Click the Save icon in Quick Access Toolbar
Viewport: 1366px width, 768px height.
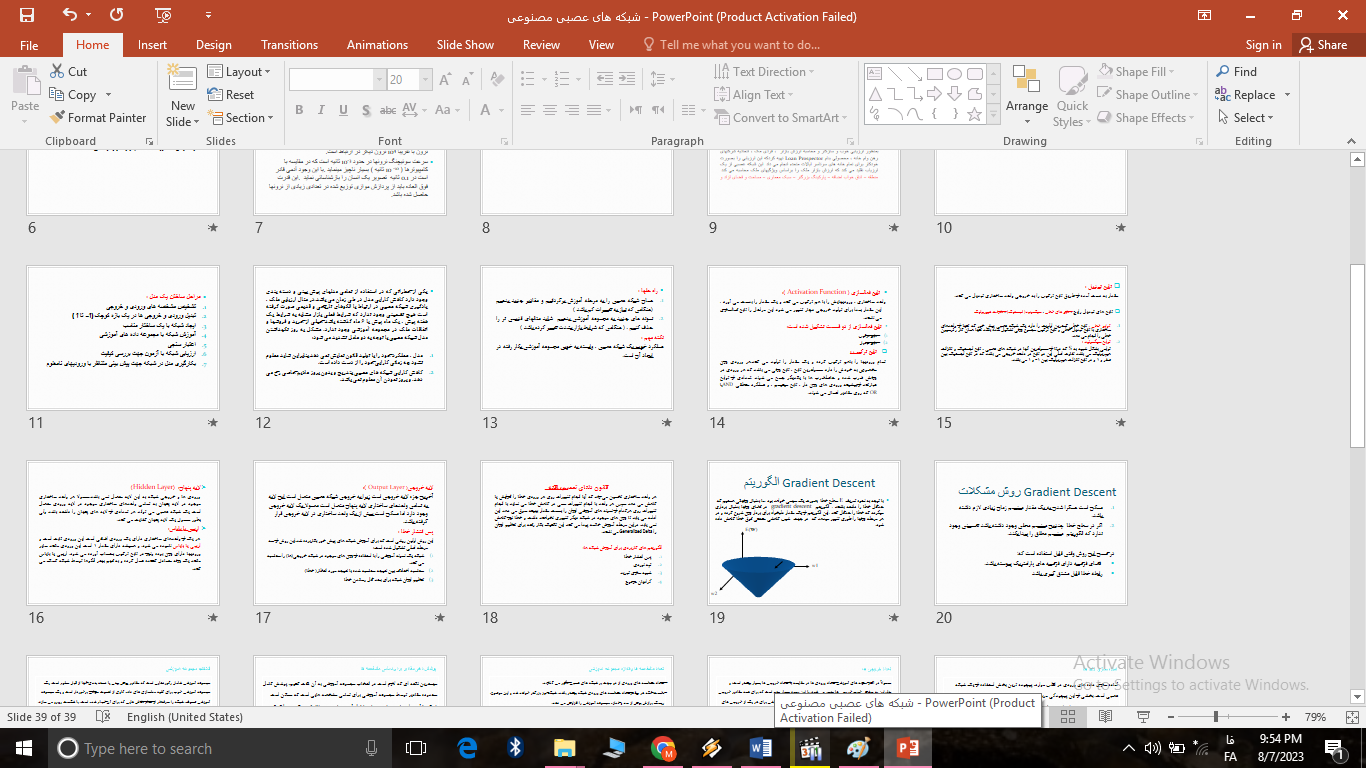tap(27, 15)
